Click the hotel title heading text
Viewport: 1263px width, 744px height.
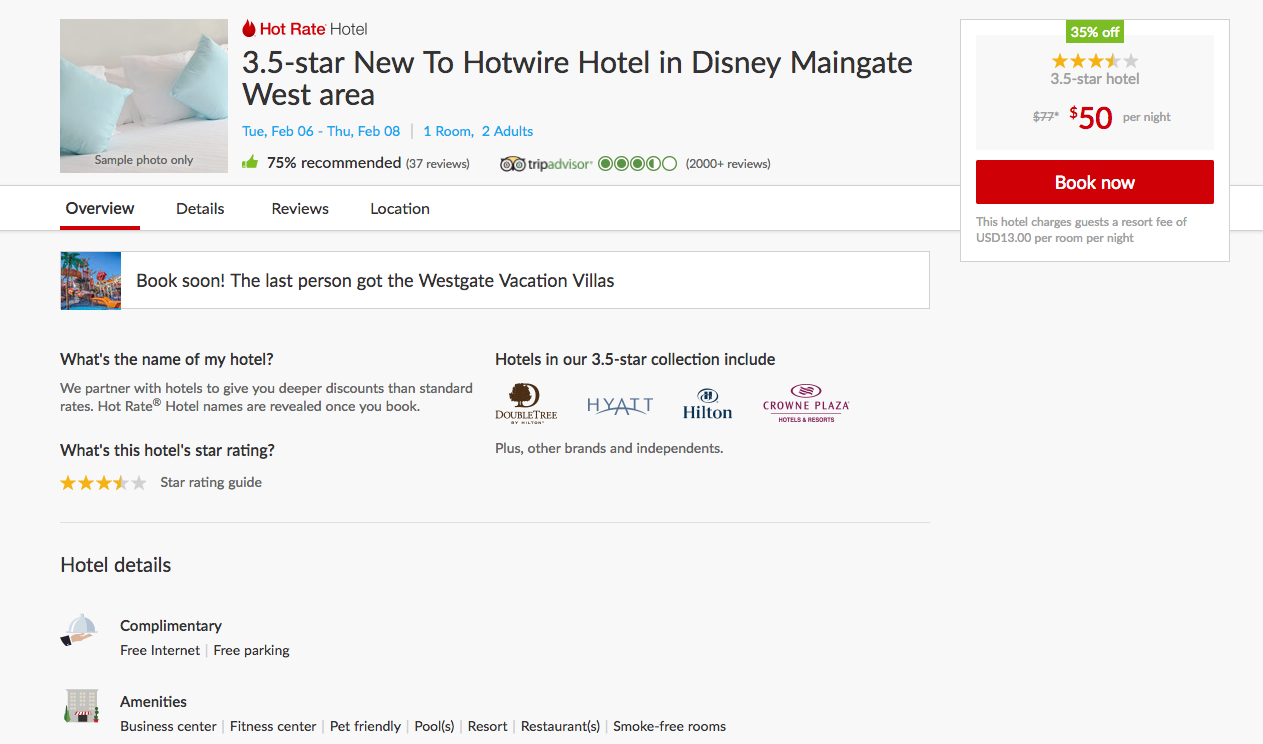coord(577,78)
